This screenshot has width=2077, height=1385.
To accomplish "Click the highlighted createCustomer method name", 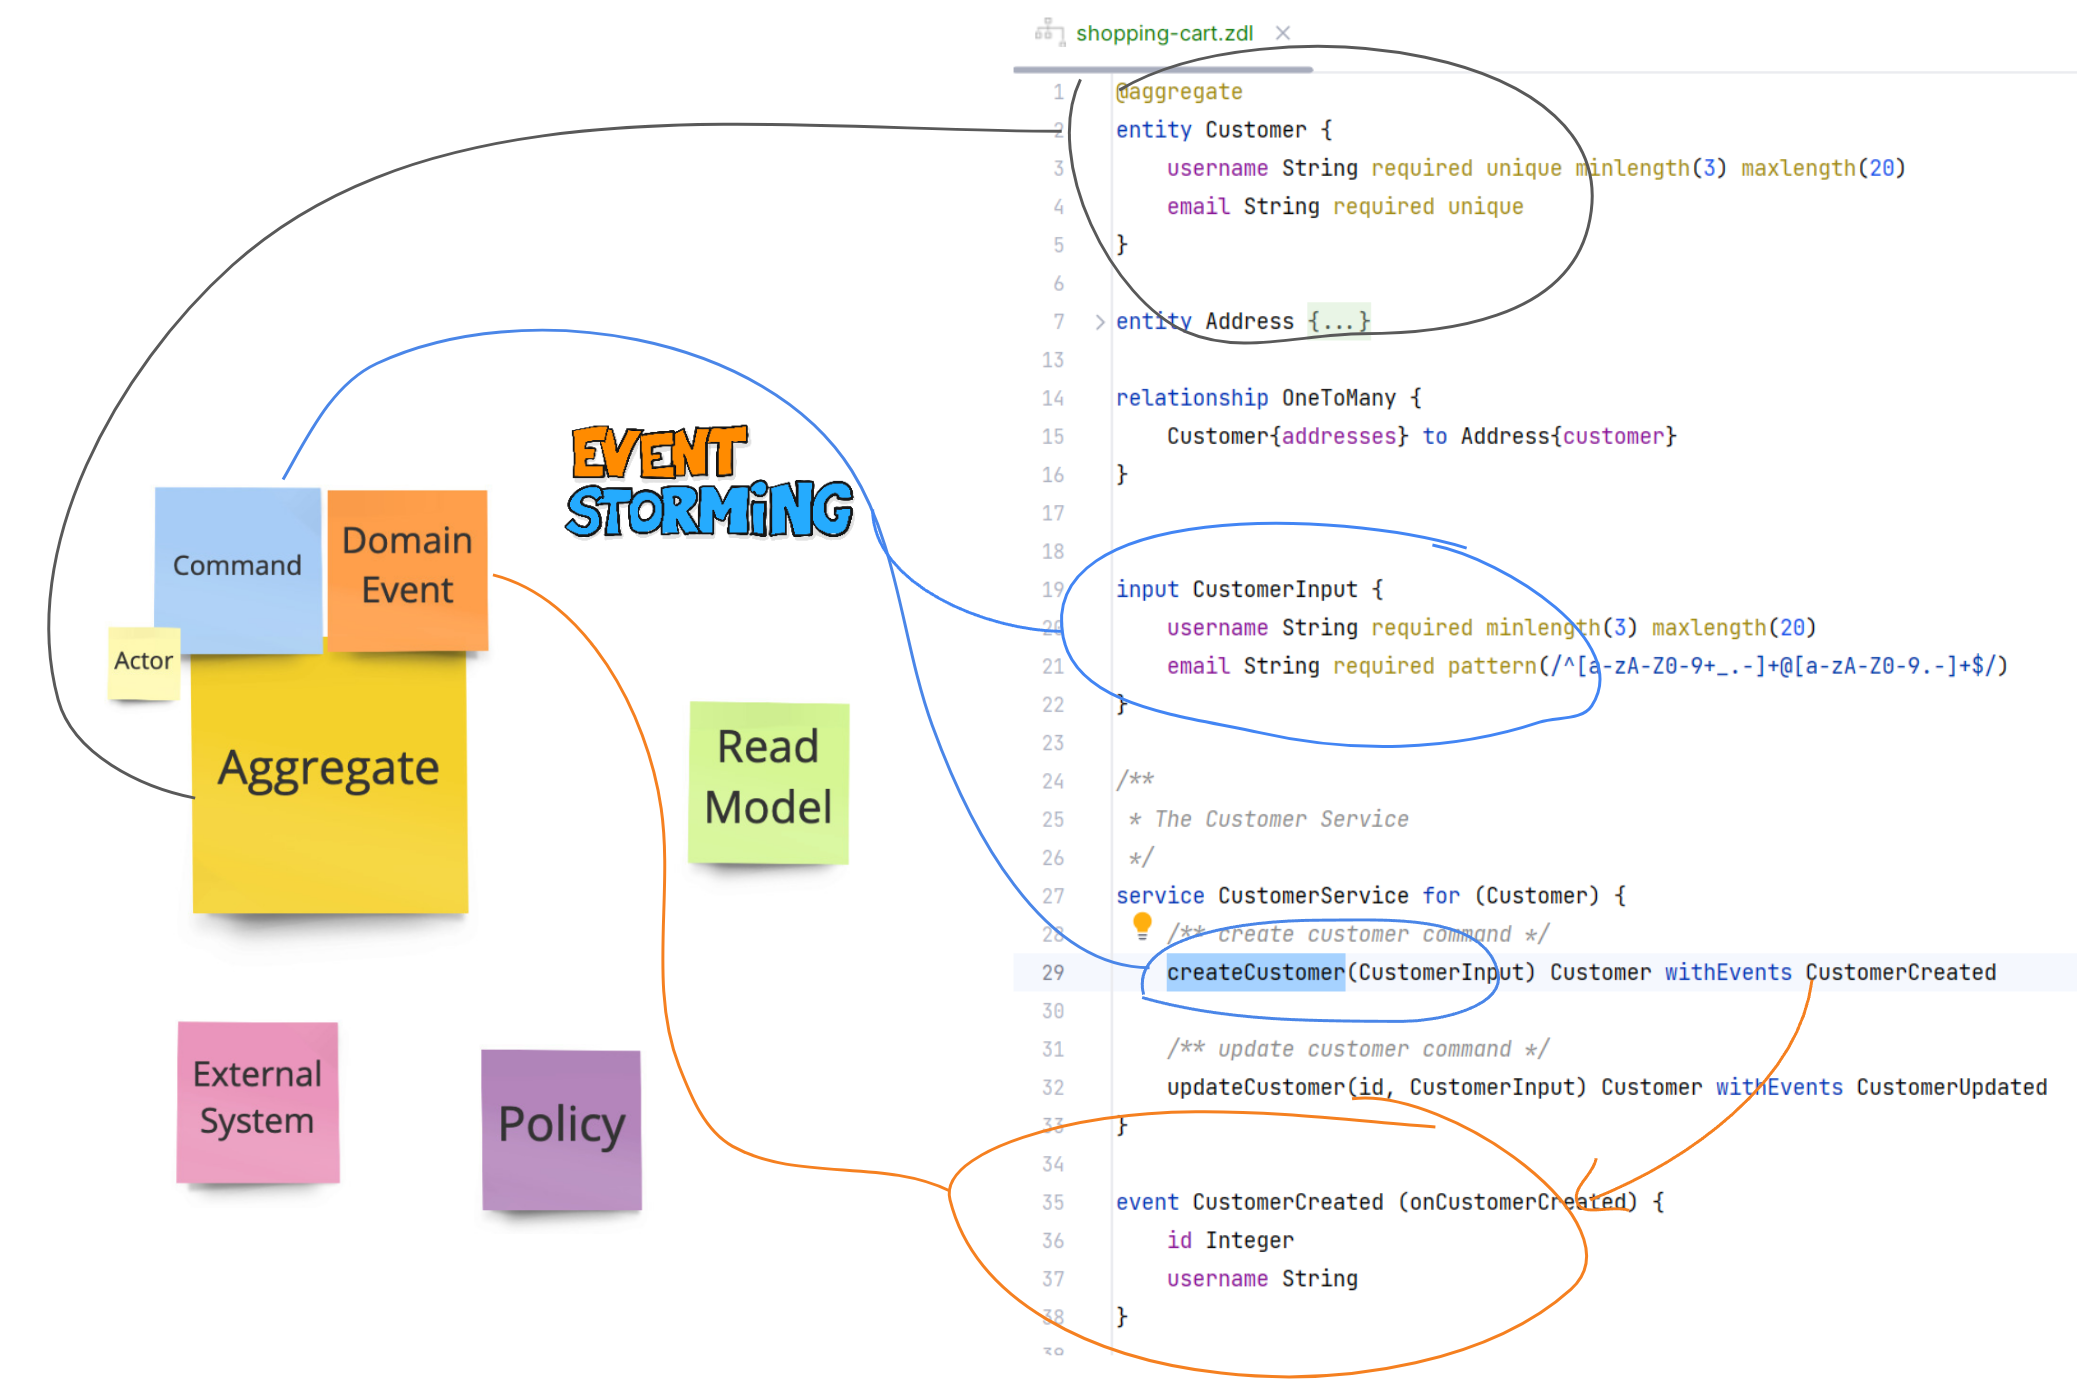I will coord(1255,971).
